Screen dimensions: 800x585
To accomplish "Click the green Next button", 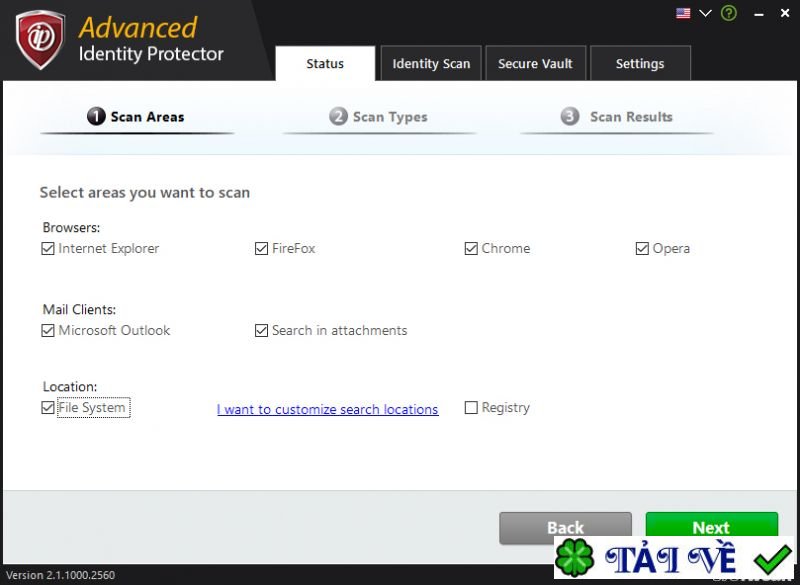I will pyautogui.click(x=712, y=525).
